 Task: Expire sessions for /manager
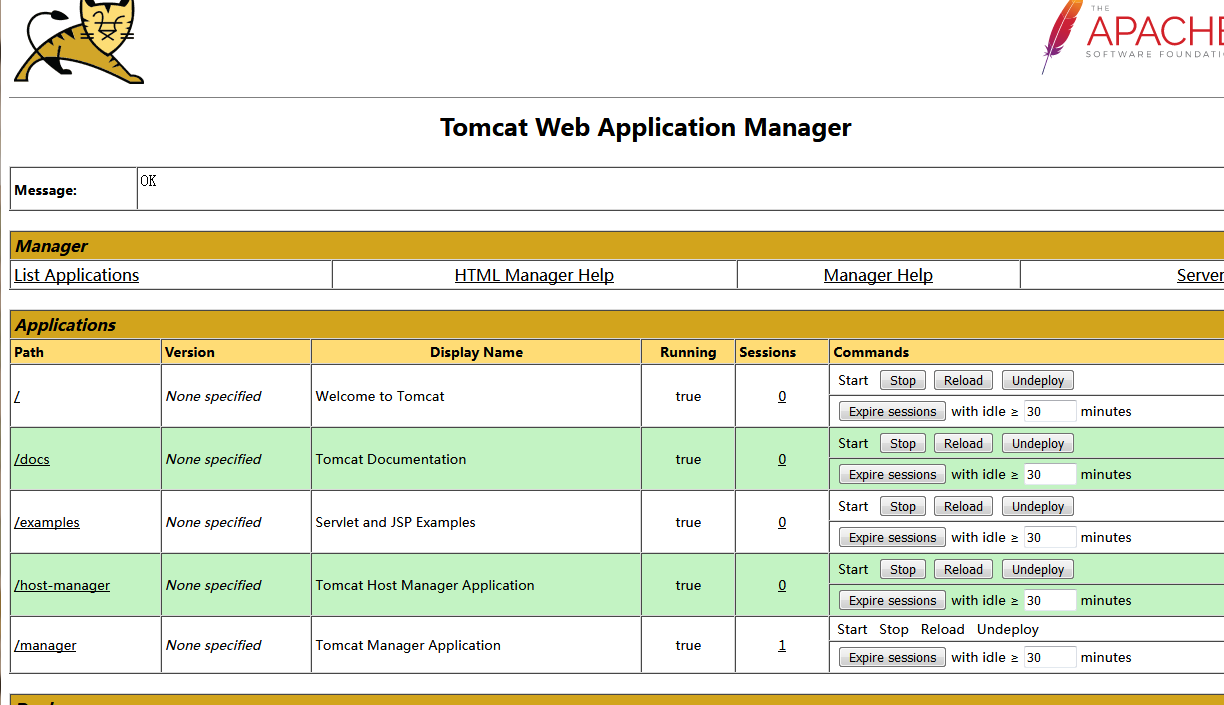pos(893,657)
